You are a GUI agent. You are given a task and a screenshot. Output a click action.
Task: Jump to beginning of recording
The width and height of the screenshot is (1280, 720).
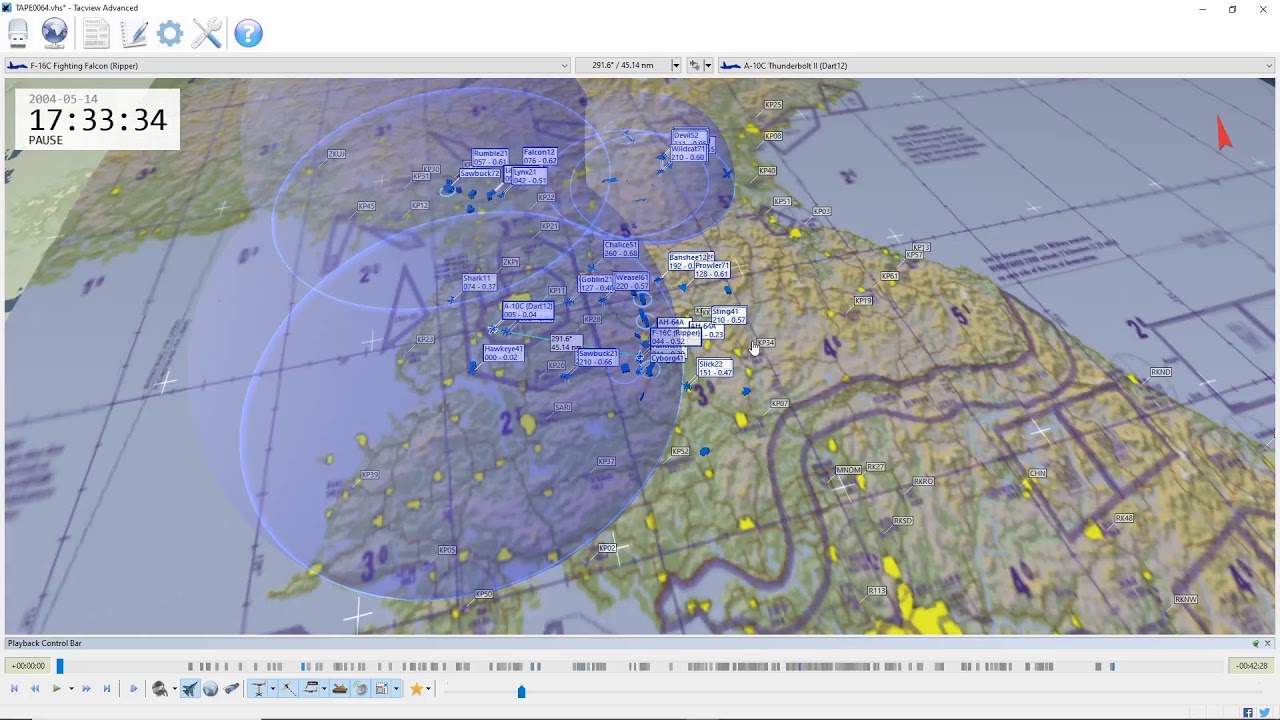click(x=14, y=689)
